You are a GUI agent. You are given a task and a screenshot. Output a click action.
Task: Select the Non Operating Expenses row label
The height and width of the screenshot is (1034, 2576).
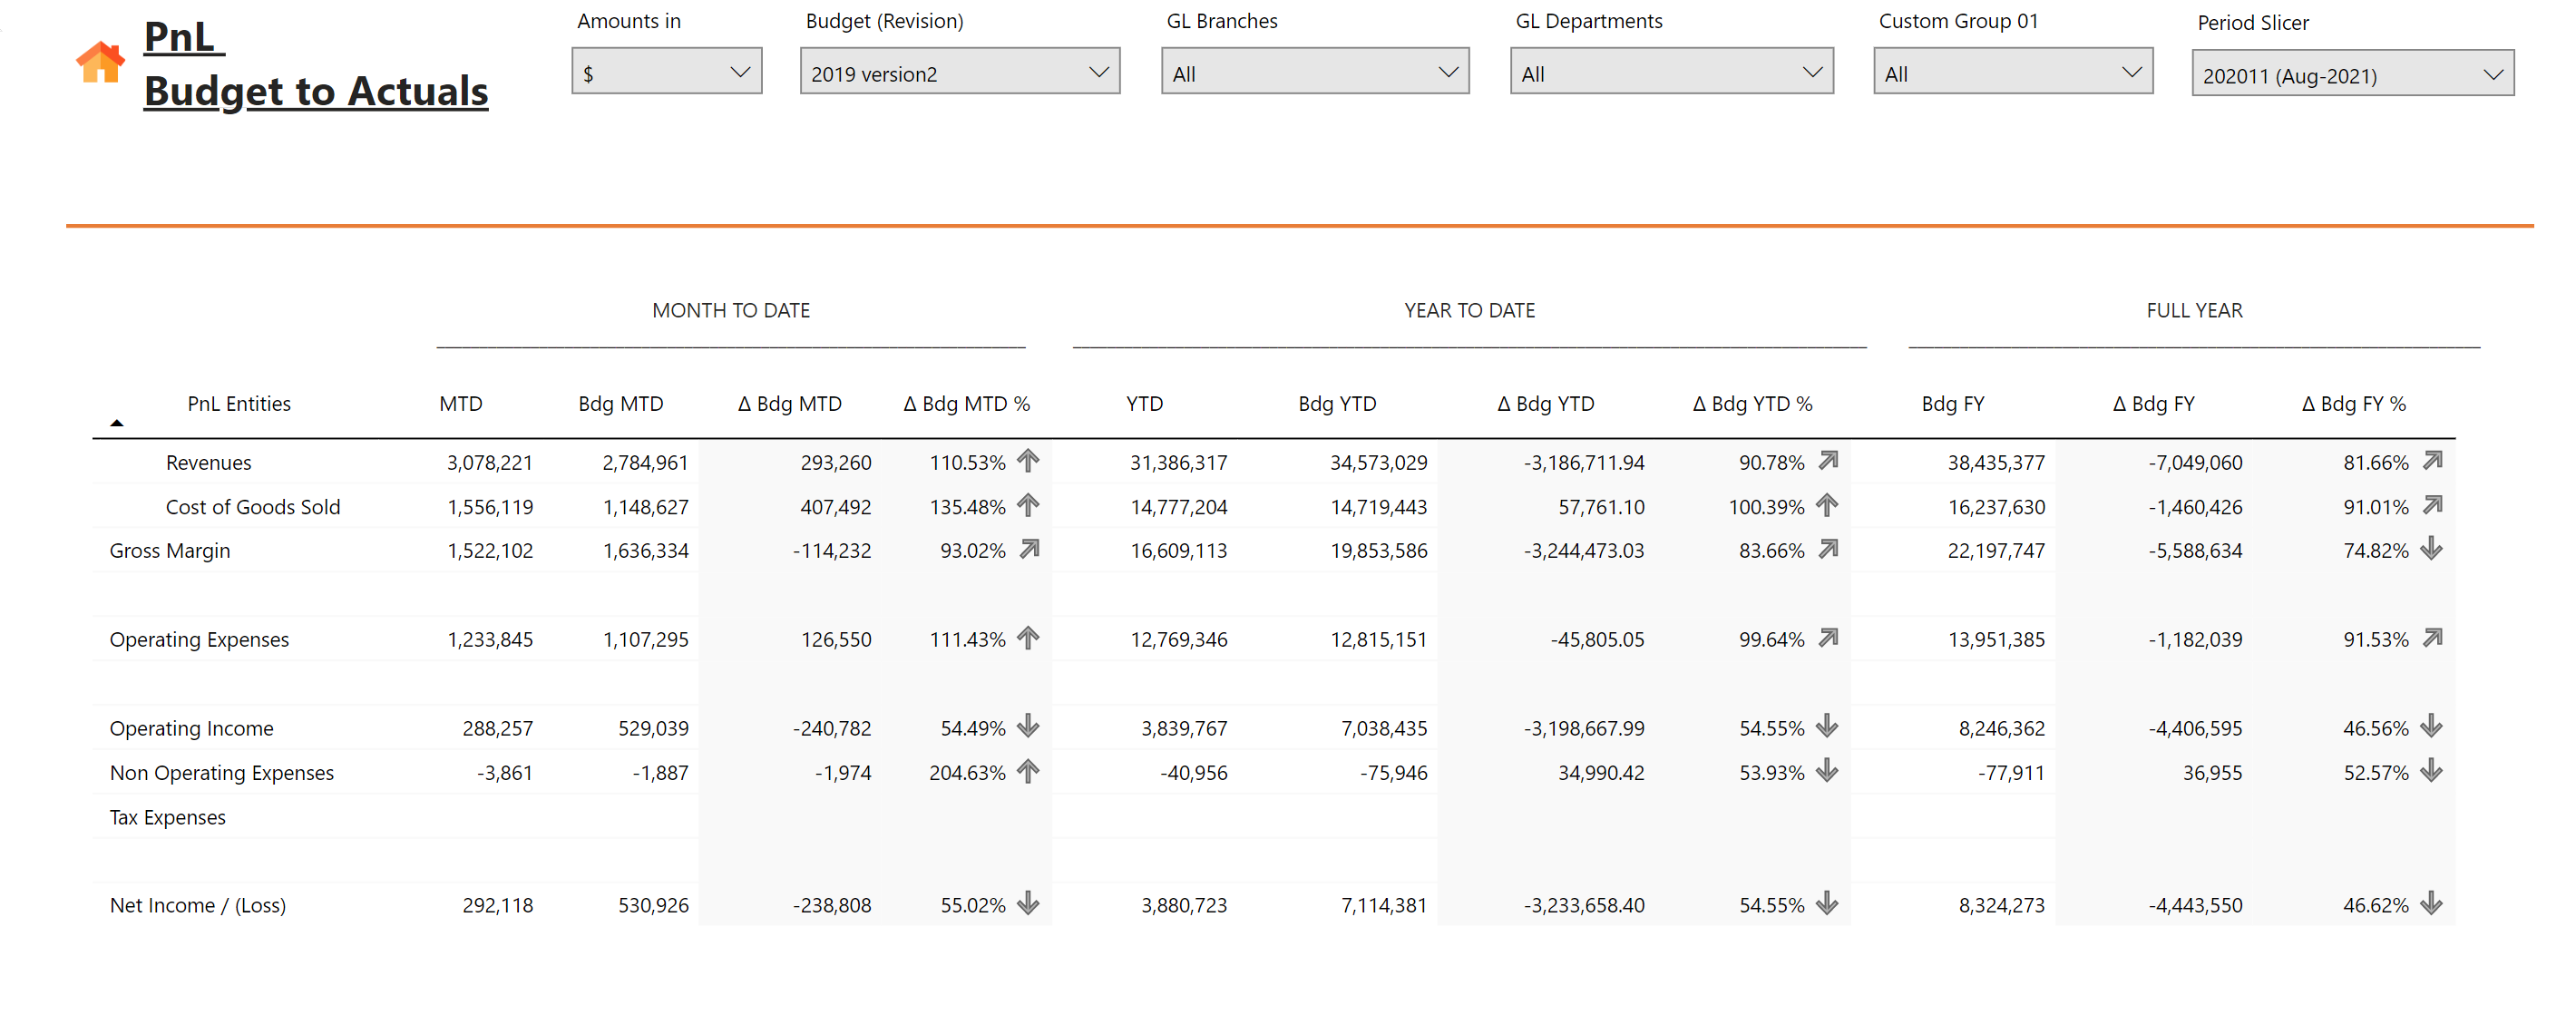pos(221,773)
